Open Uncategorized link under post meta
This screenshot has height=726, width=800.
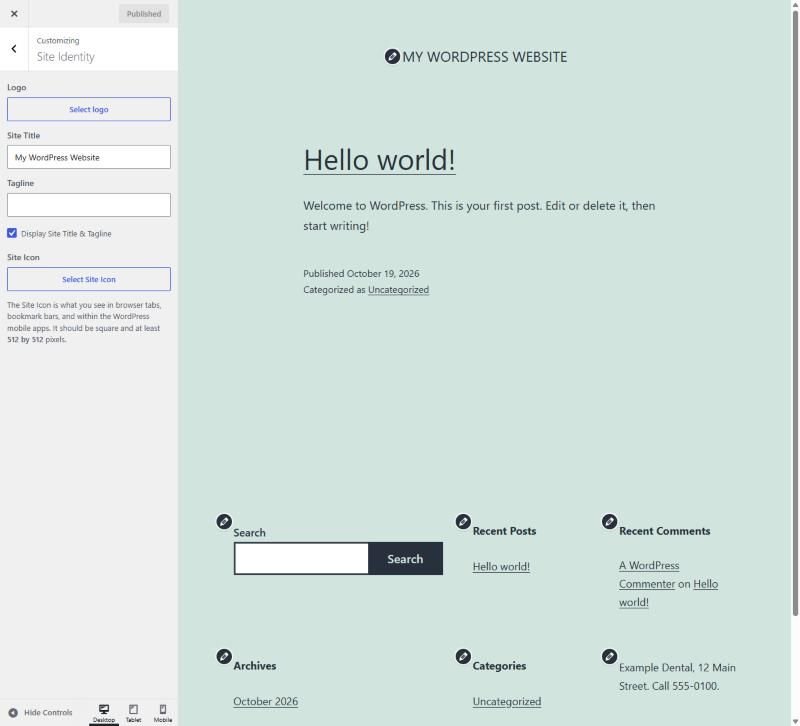(x=398, y=290)
